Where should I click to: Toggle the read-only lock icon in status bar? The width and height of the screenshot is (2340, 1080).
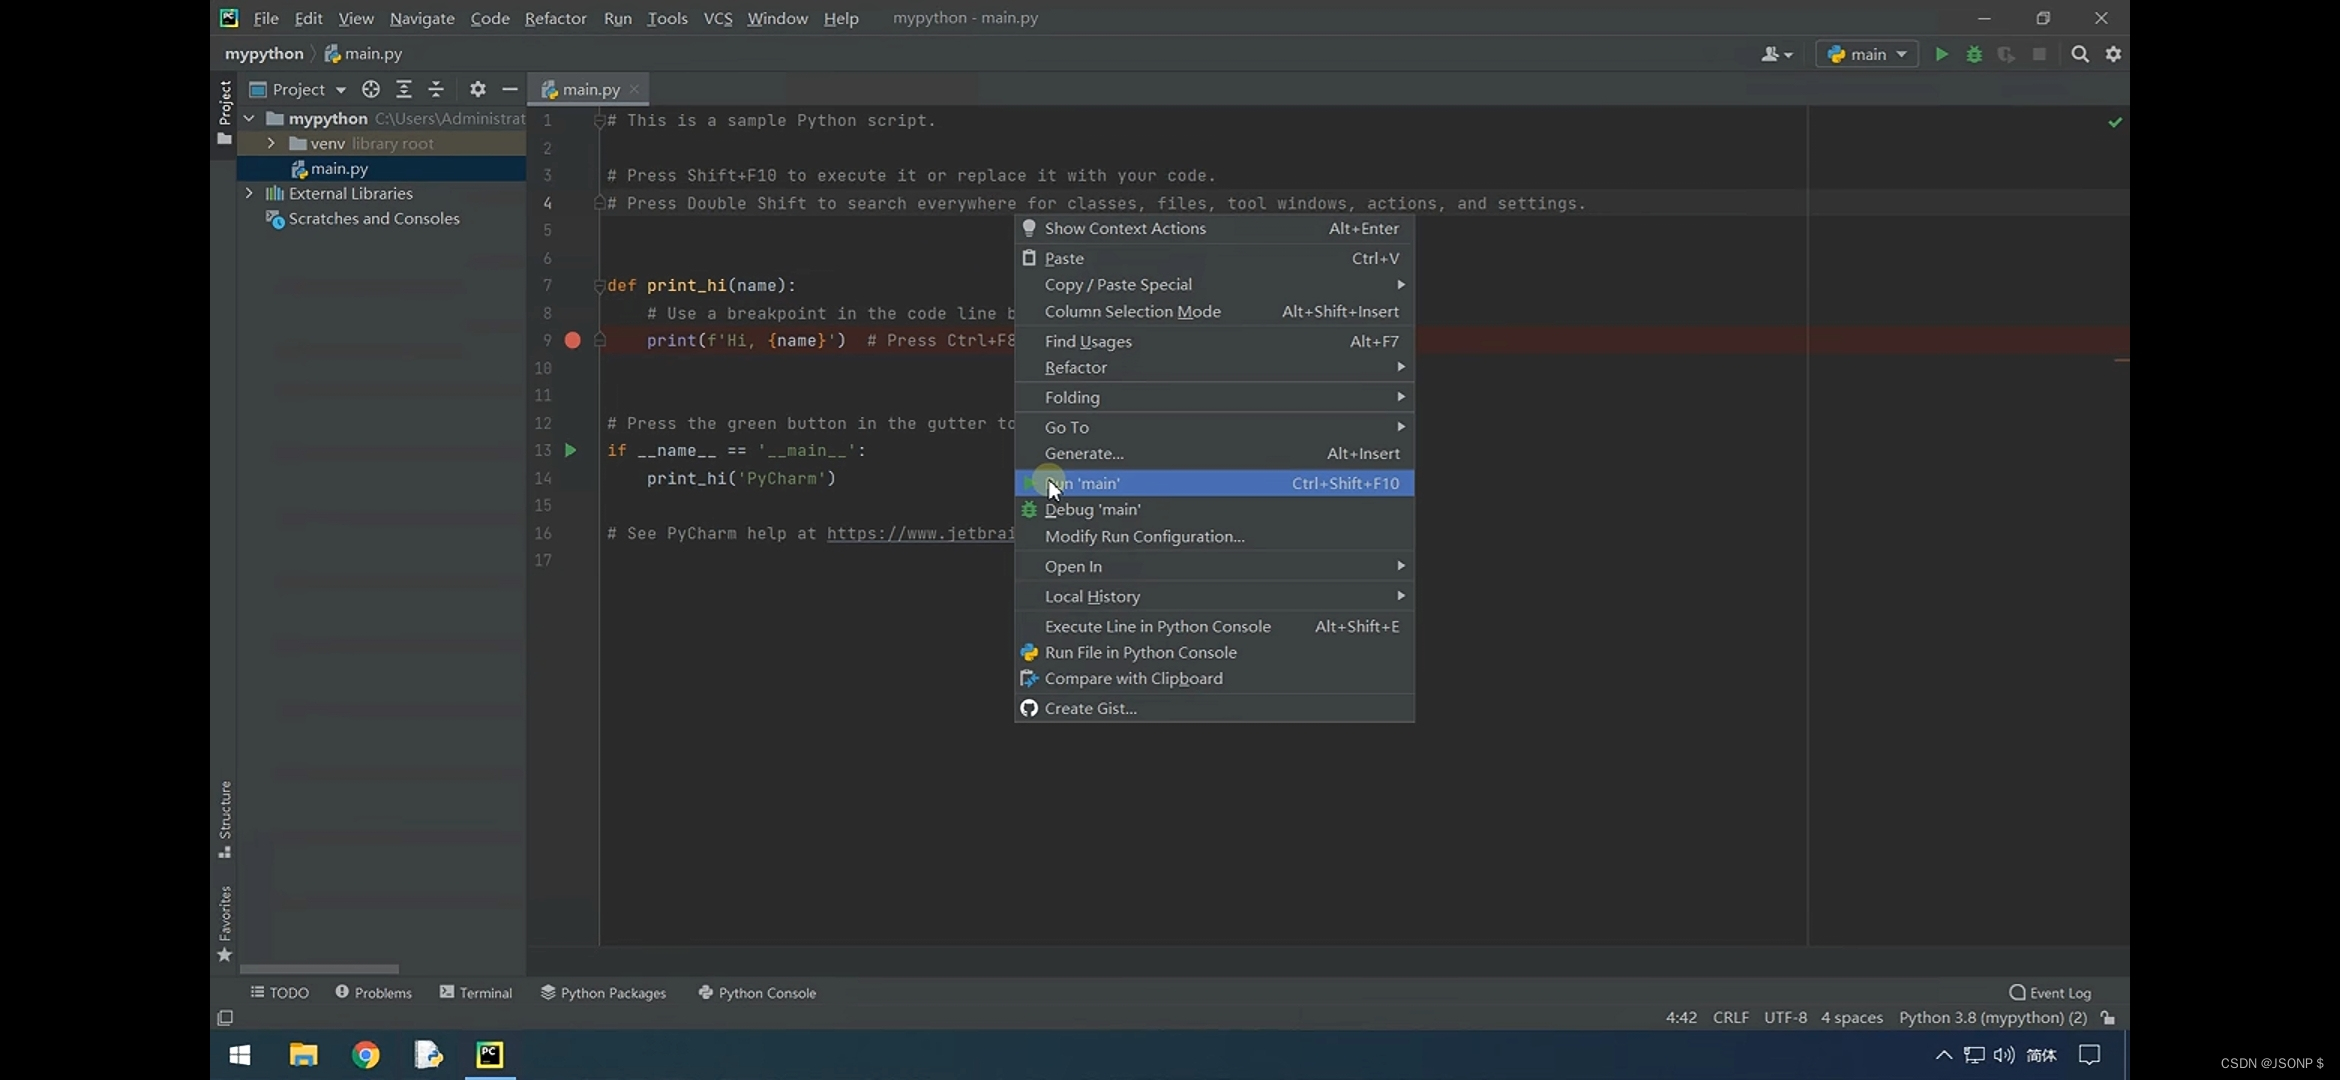click(x=2108, y=1017)
